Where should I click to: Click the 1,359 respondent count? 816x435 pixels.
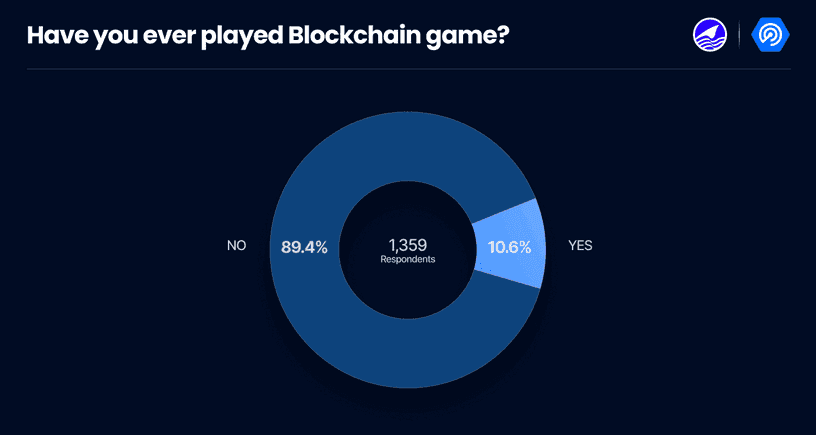[408, 241]
